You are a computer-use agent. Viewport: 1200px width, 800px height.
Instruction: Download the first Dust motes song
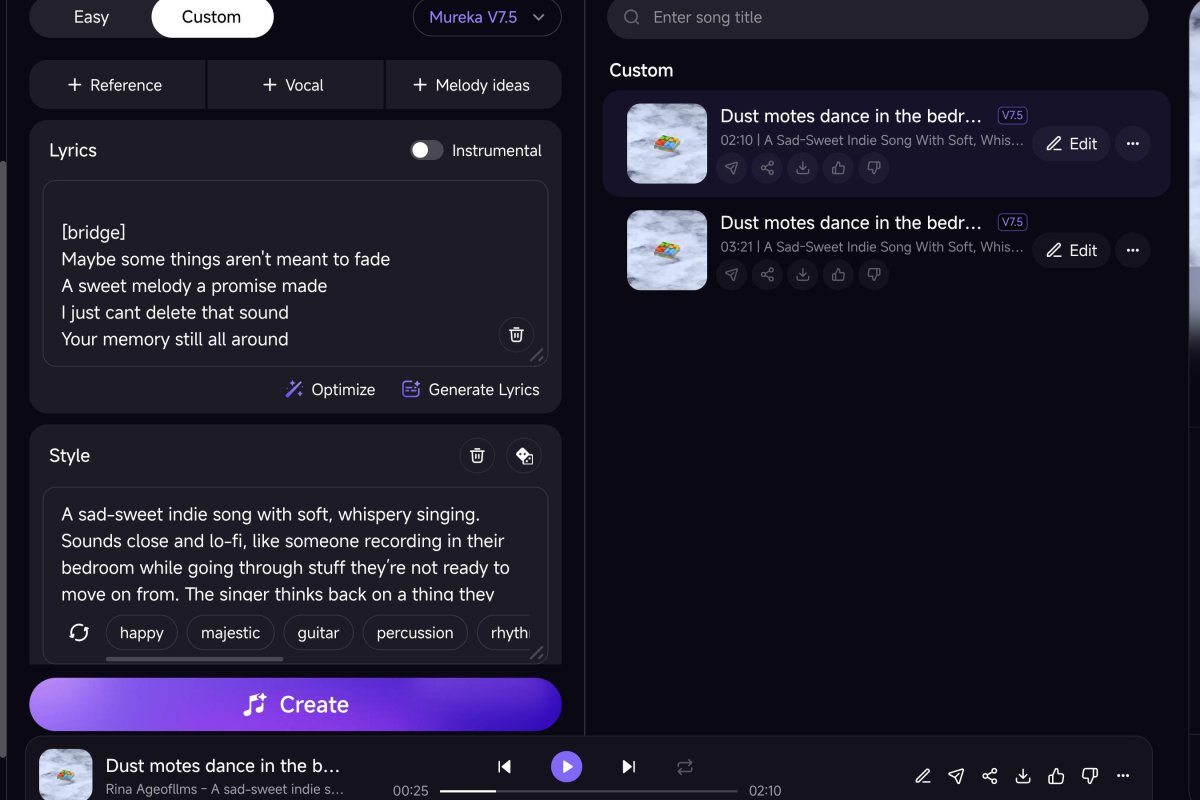(x=802, y=168)
